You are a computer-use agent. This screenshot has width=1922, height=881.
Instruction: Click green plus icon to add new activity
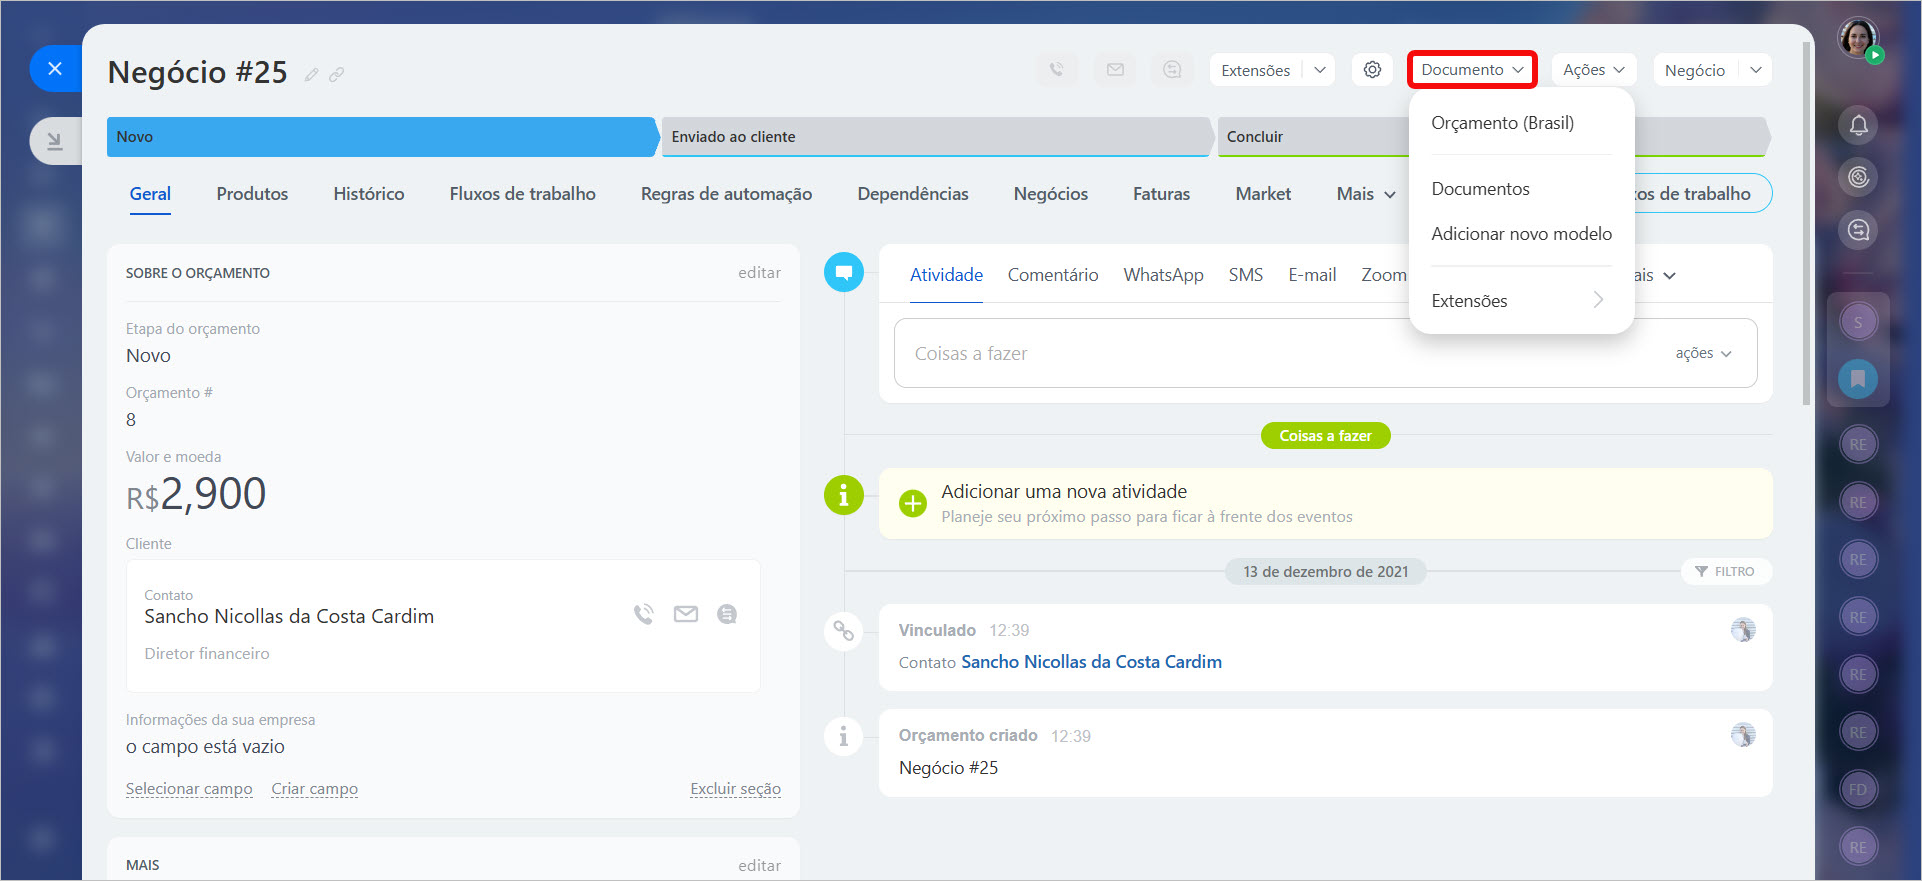tap(913, 503)
